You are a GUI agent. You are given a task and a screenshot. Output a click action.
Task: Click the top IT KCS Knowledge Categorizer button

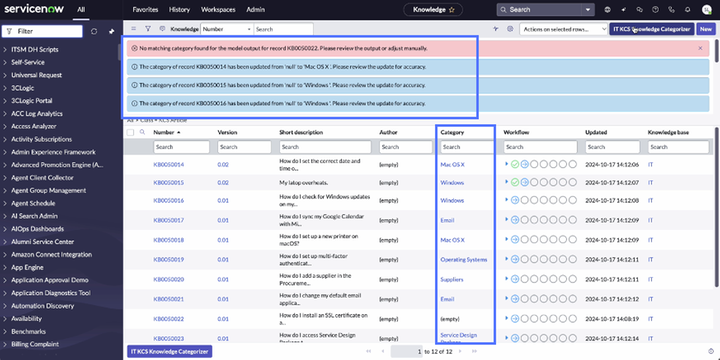(x=652, y=29)
